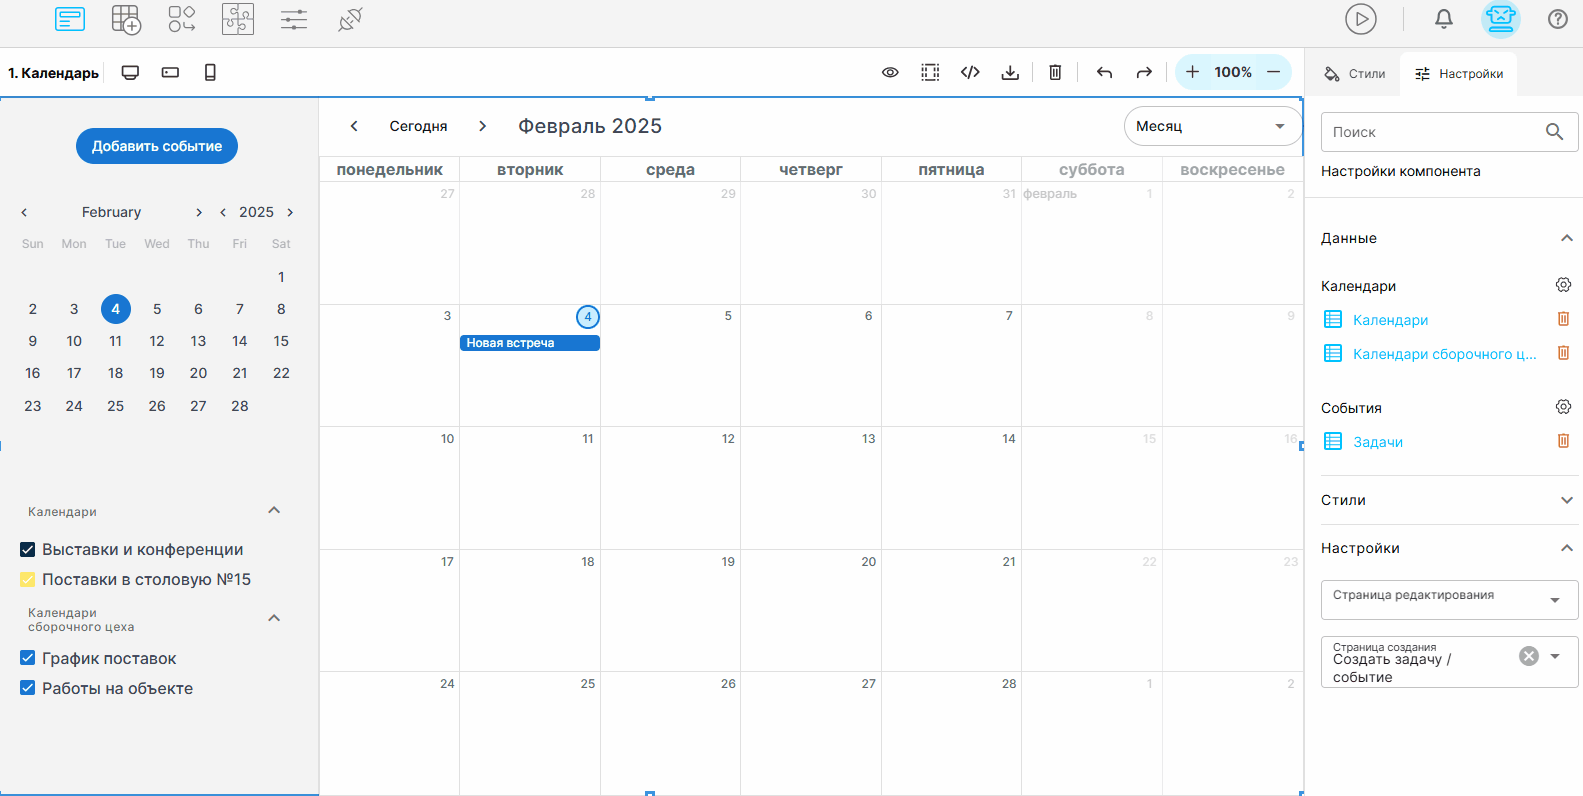Collapse the Данные section
Viewport: 1583px width, 796px height.
coord(1567,238)
